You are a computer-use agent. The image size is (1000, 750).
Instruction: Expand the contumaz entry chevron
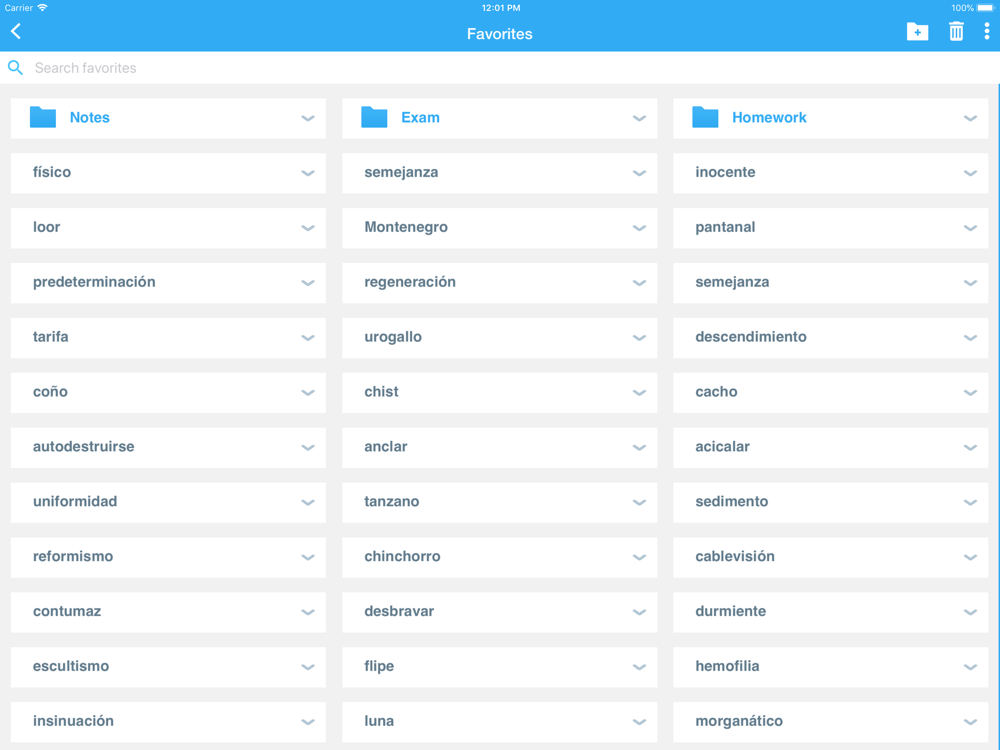pos(307,612)
